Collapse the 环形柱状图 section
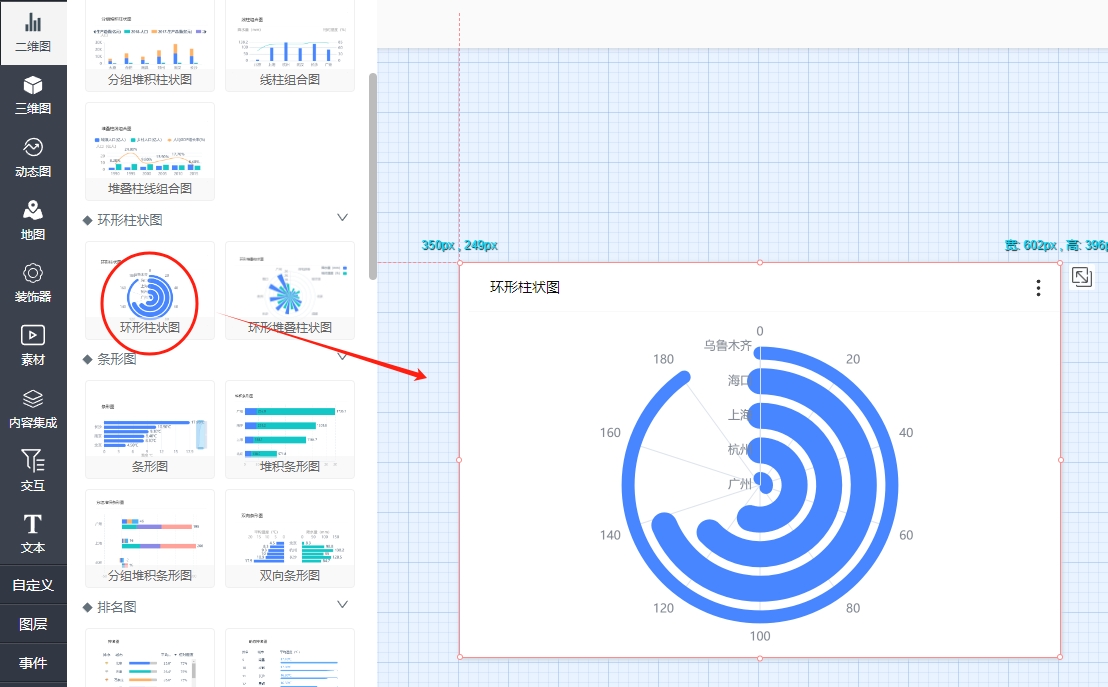The width and height of the screenshot is (1108, 687). coord(342,218)
